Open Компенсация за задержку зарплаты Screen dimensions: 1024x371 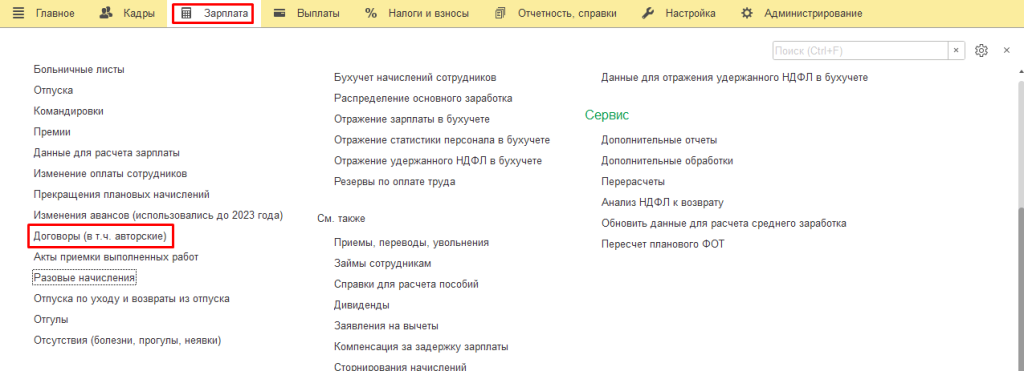pos(421,347)
